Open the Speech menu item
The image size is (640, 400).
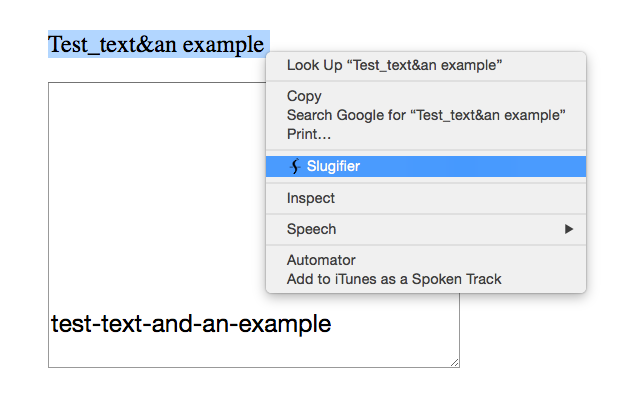pyautogui.click(x=312, y=229)
